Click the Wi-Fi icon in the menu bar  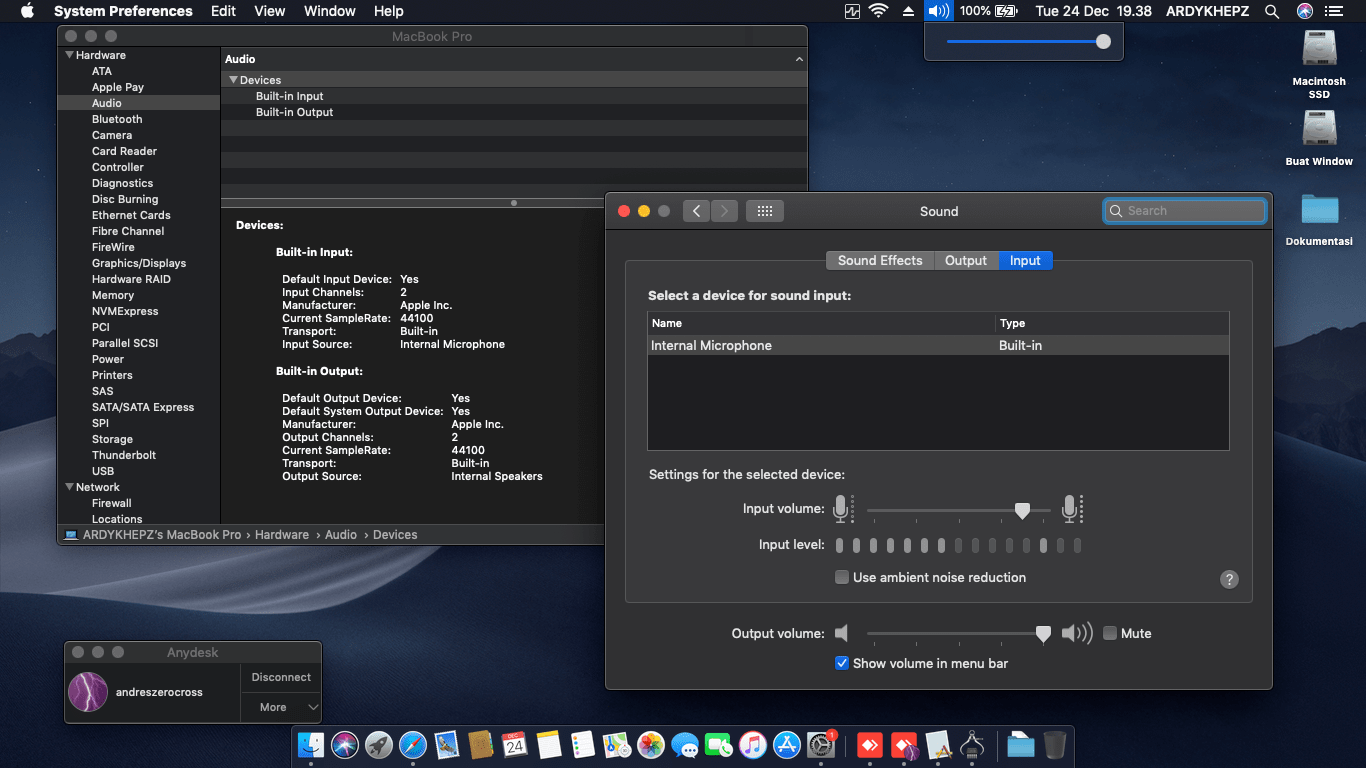(x=879, y=11)
